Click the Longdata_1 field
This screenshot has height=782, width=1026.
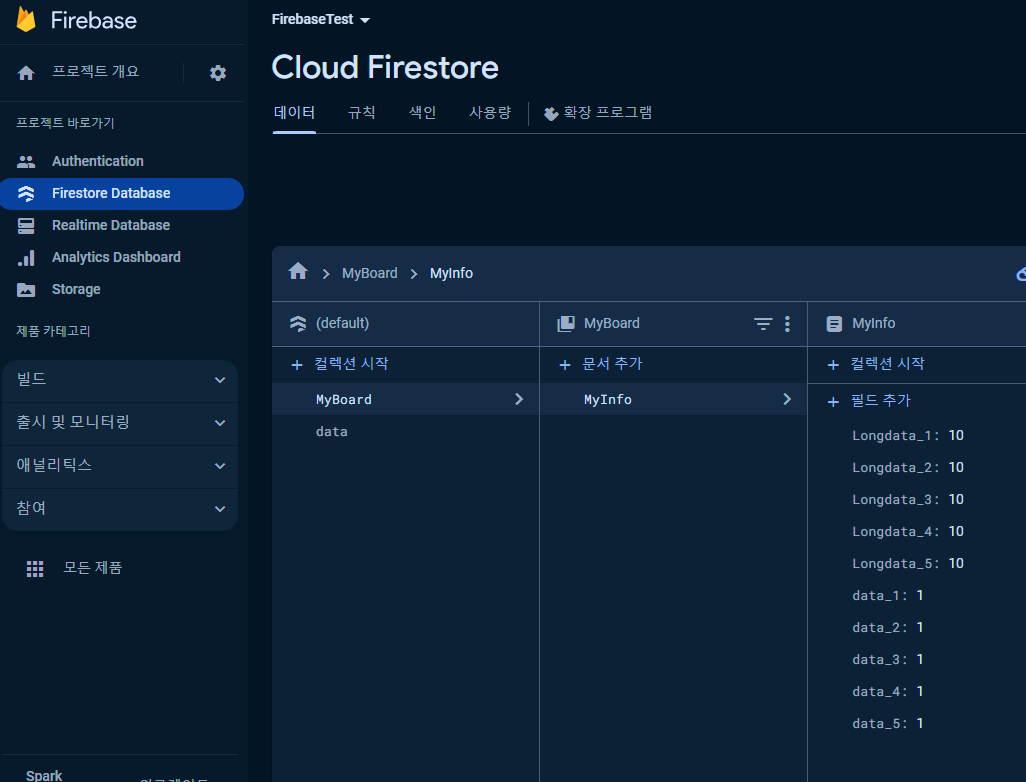tap(908, 436)
